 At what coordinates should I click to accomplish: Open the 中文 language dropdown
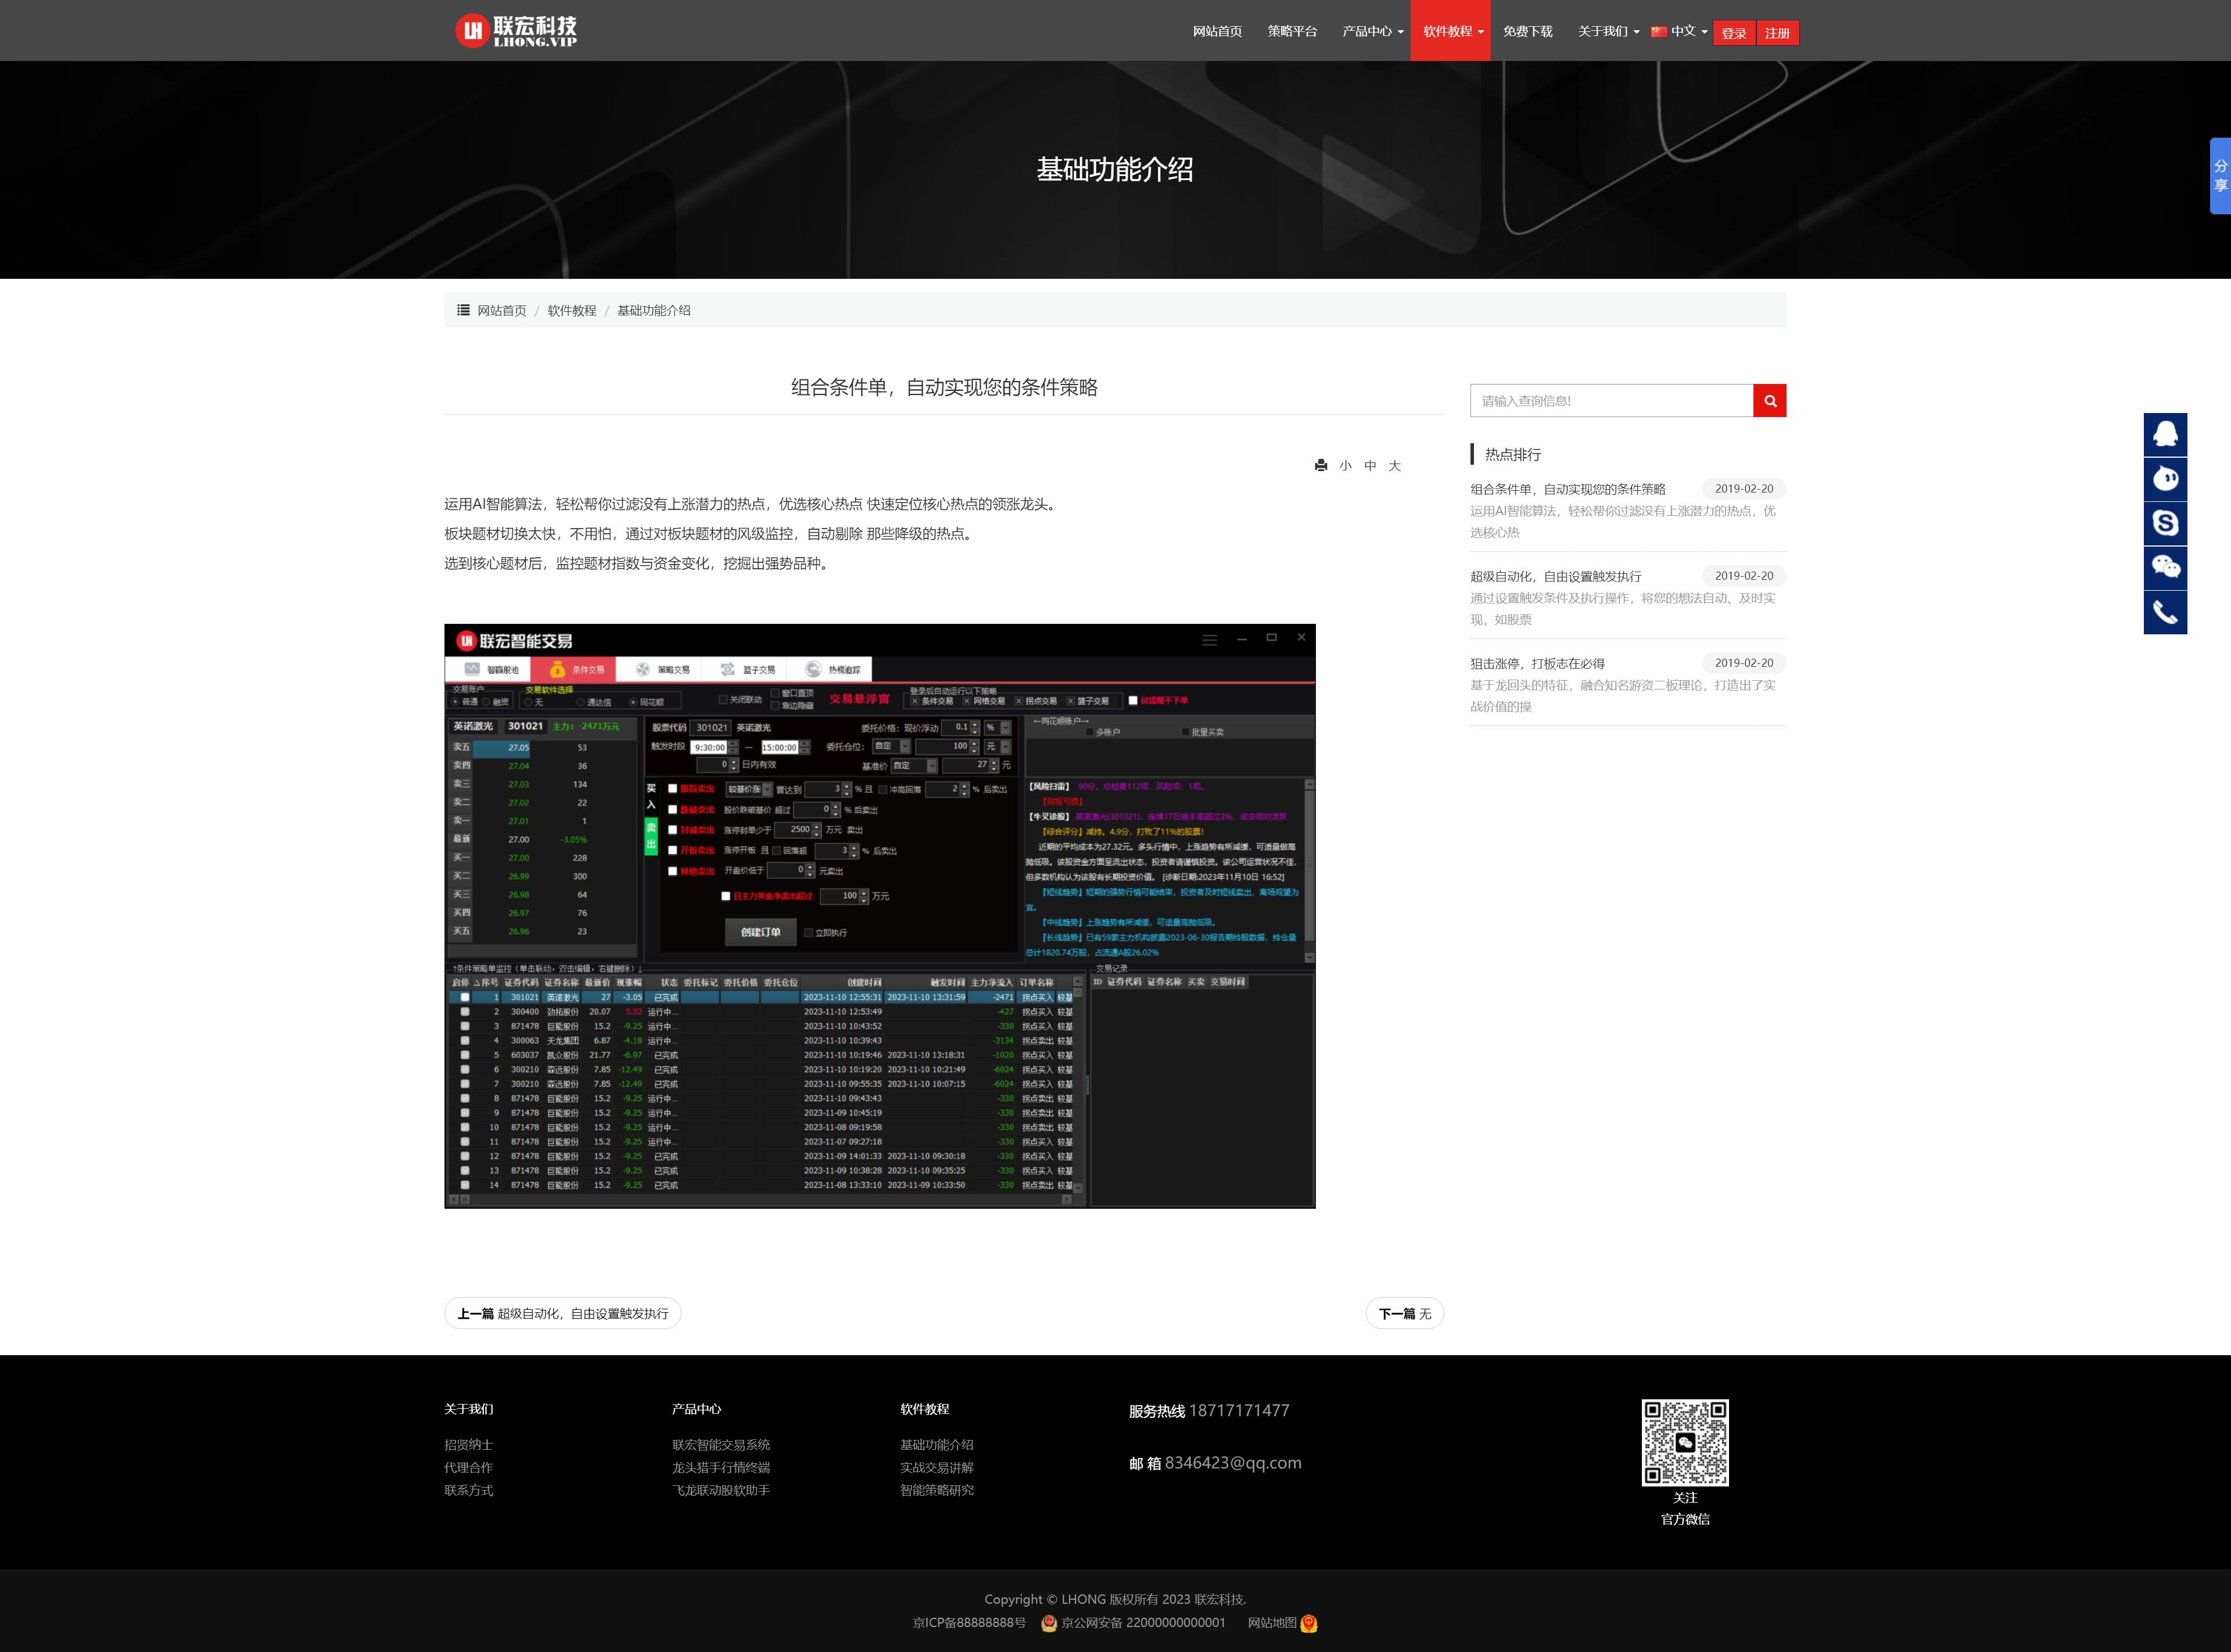pyautogui.click(x=1680, y=31)
